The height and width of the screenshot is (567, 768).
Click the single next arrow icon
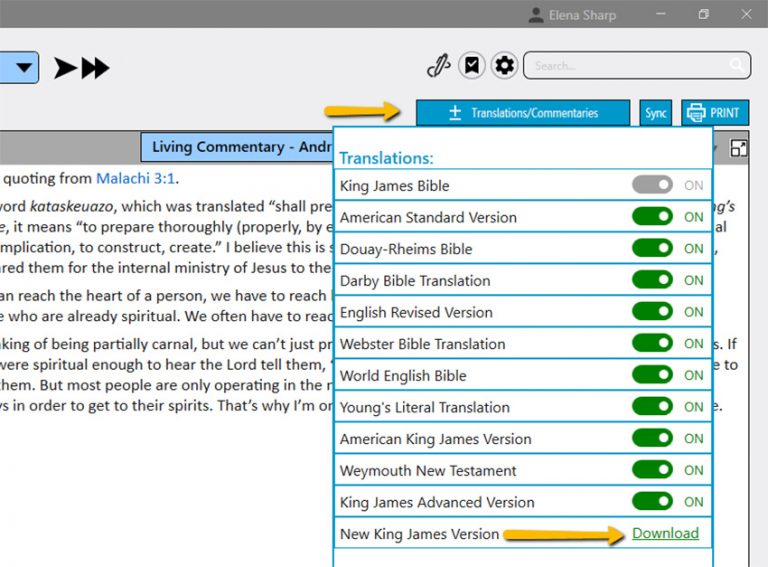pyautogui.click(x=65, y=68)
